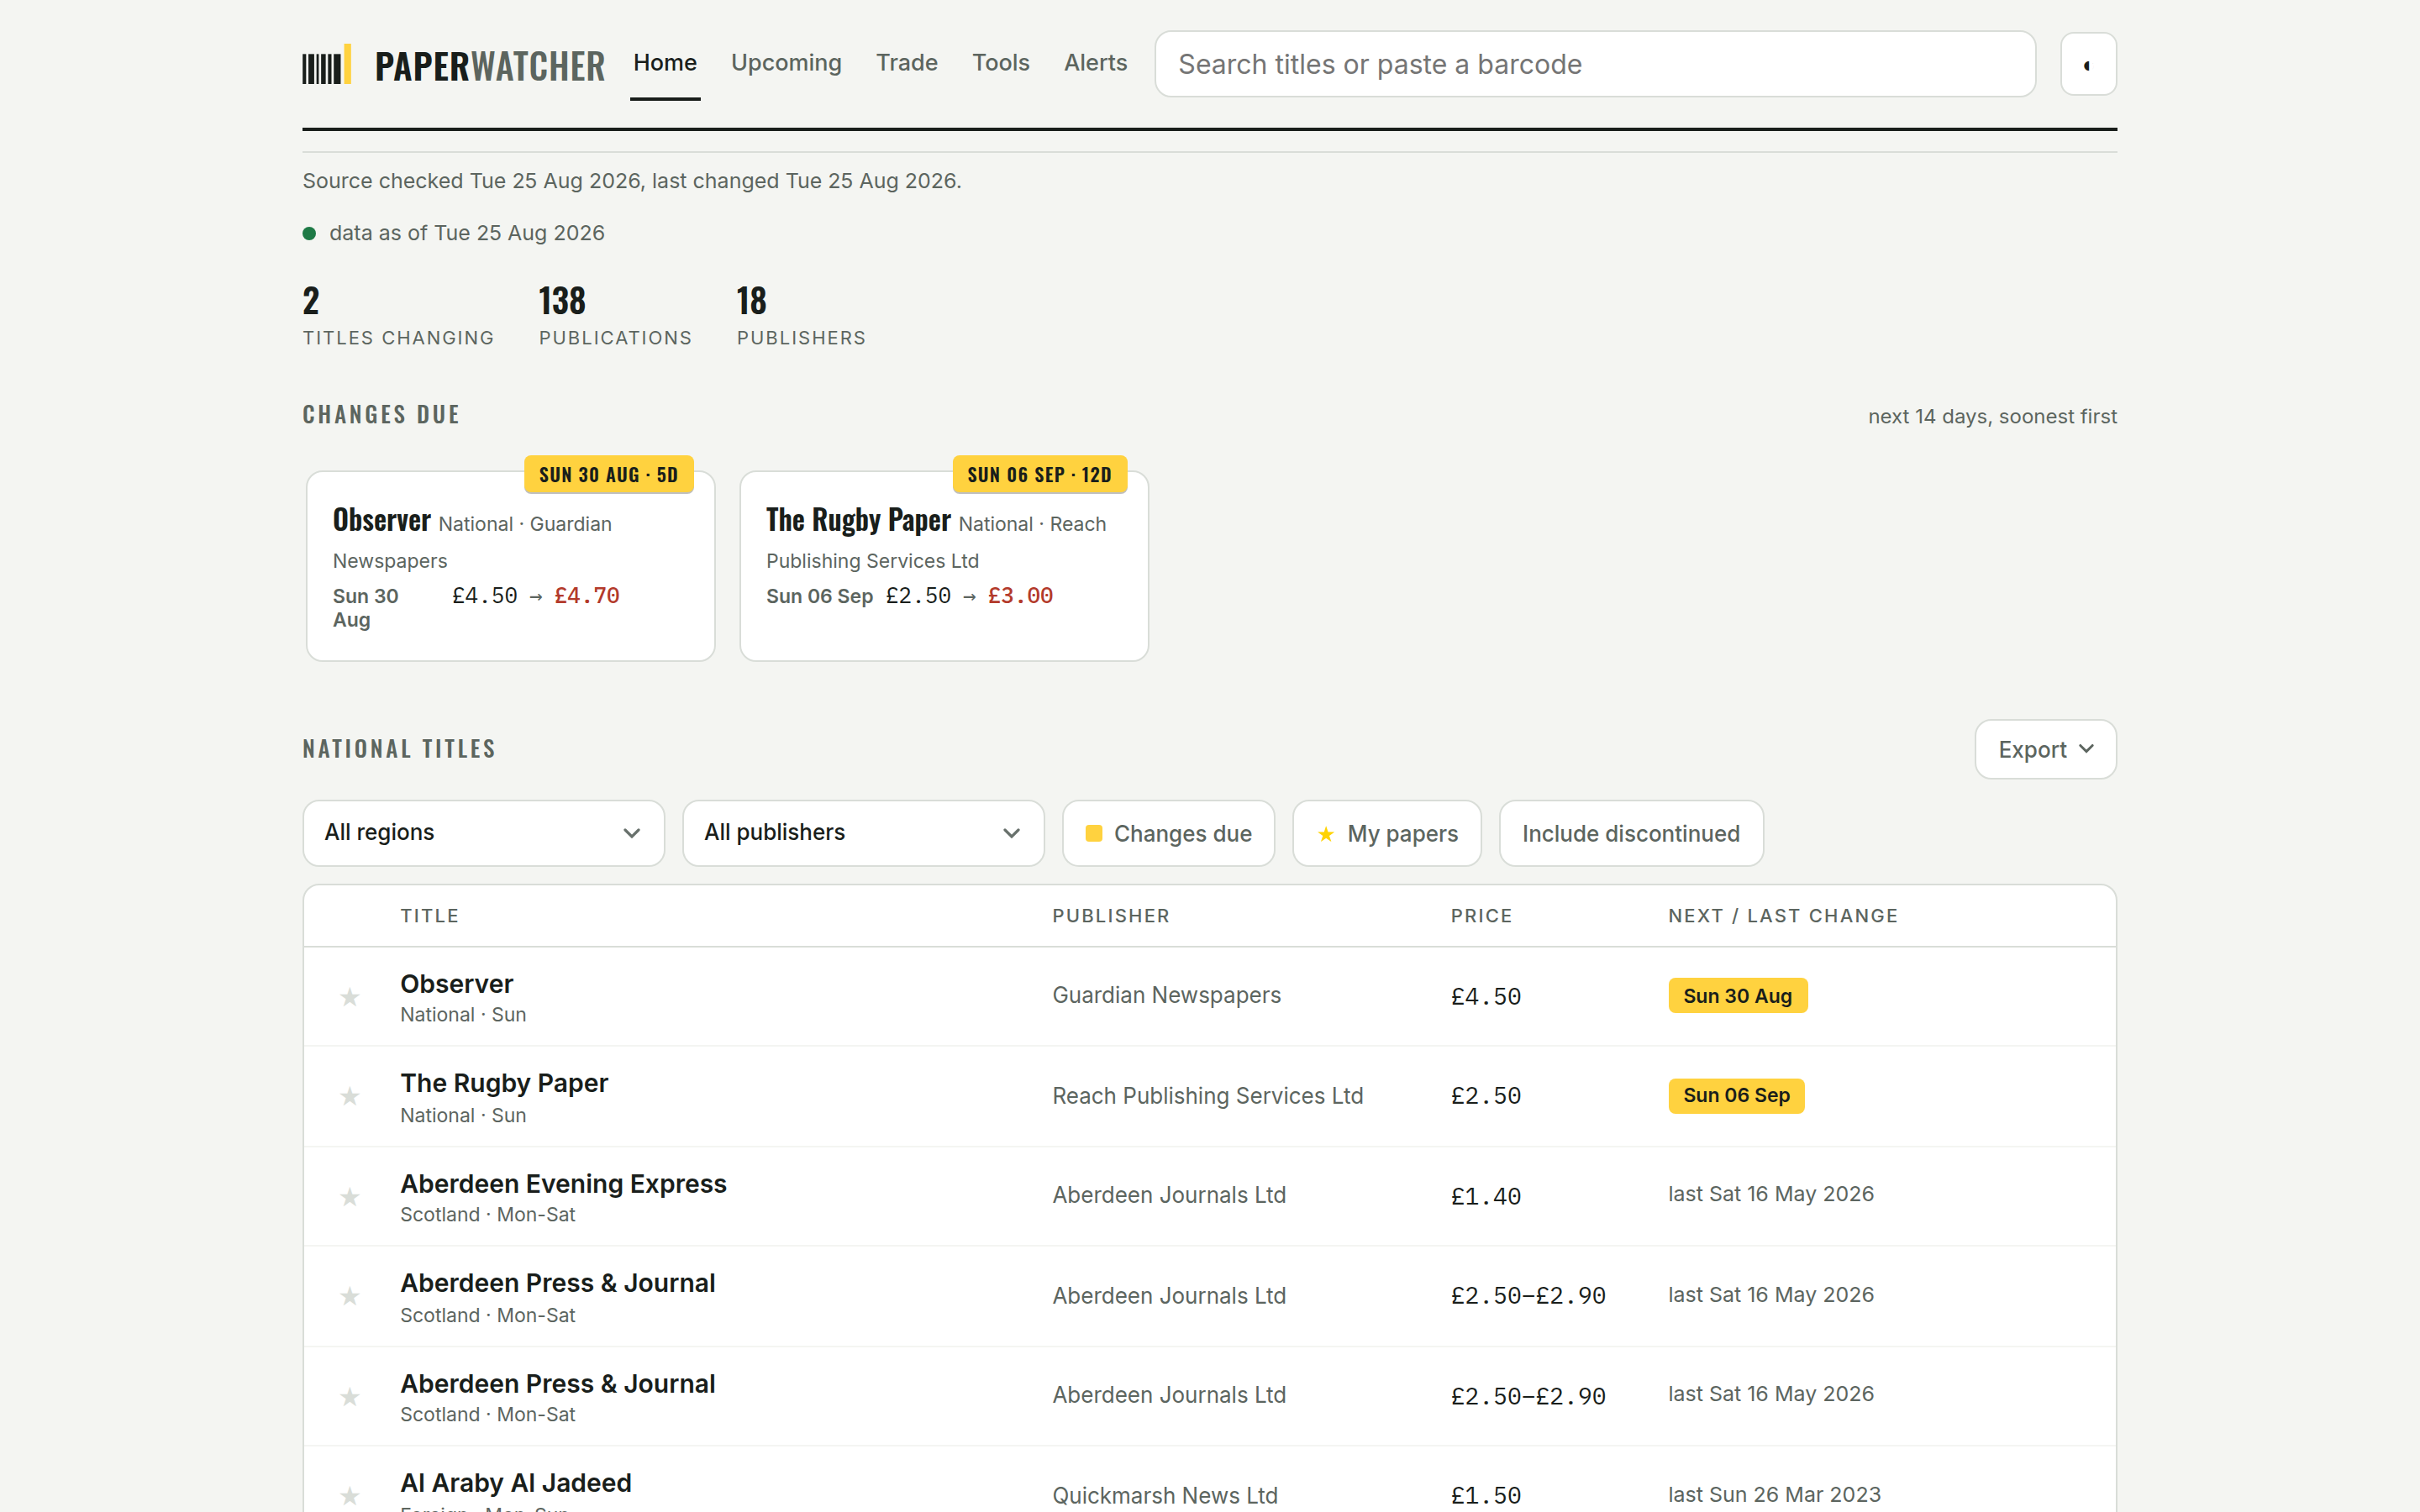Open the Observer change card
Screen dimensions: 2420x1512
point(511,566)
